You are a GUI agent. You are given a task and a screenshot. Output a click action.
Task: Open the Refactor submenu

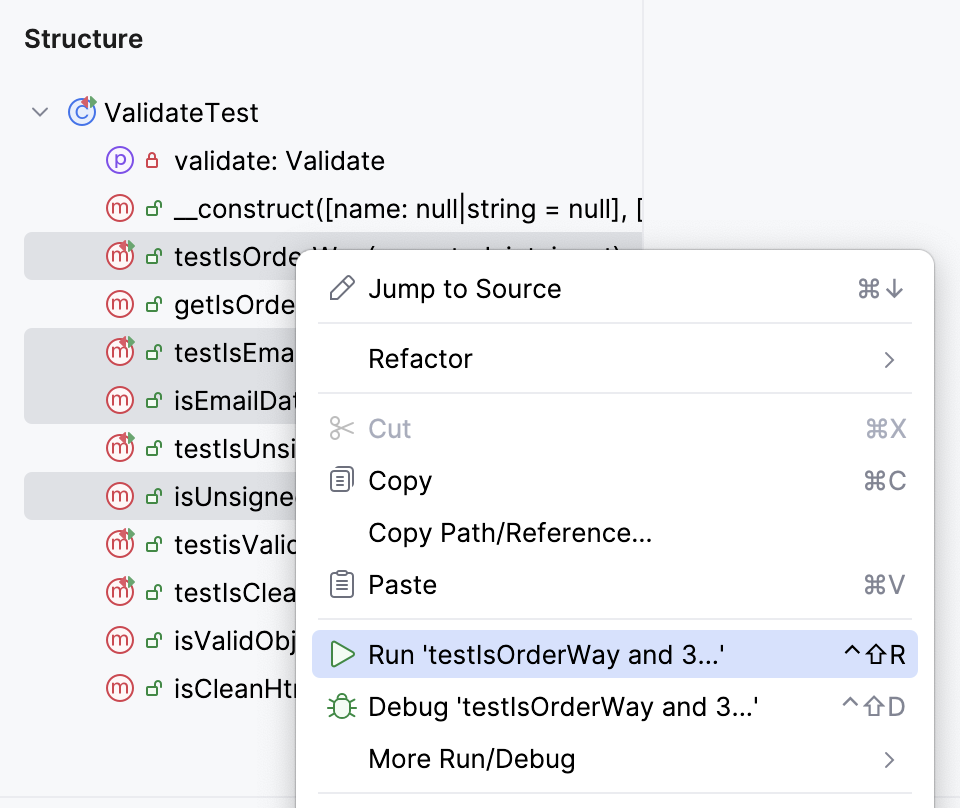[x=420, y=358]
